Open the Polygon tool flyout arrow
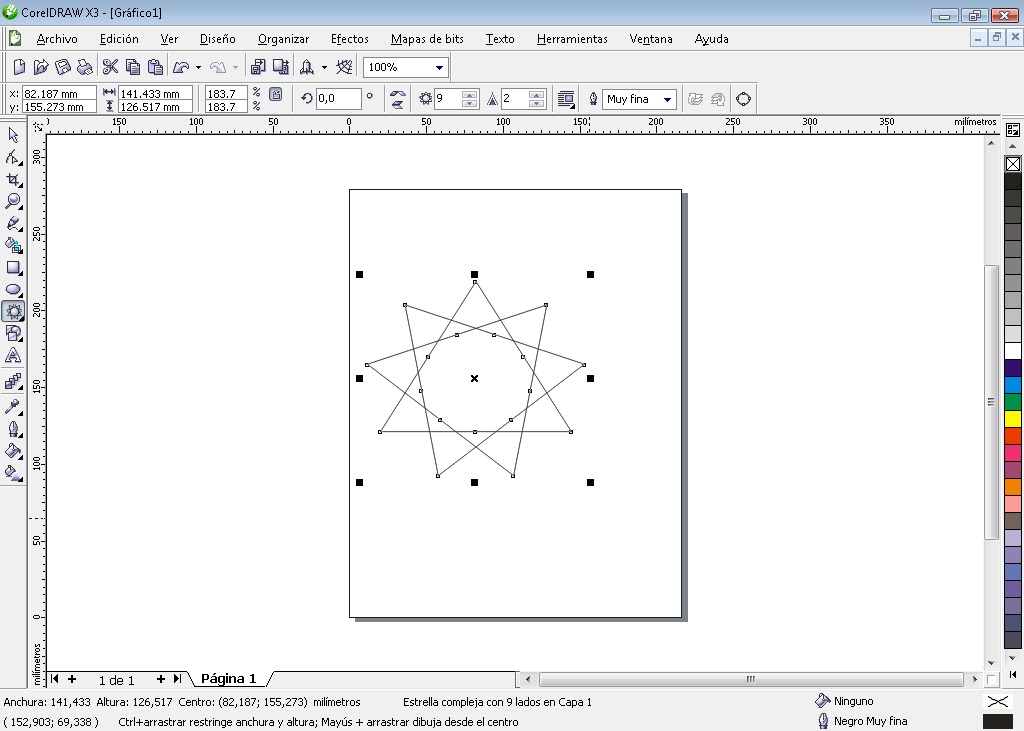 point(21,318)
